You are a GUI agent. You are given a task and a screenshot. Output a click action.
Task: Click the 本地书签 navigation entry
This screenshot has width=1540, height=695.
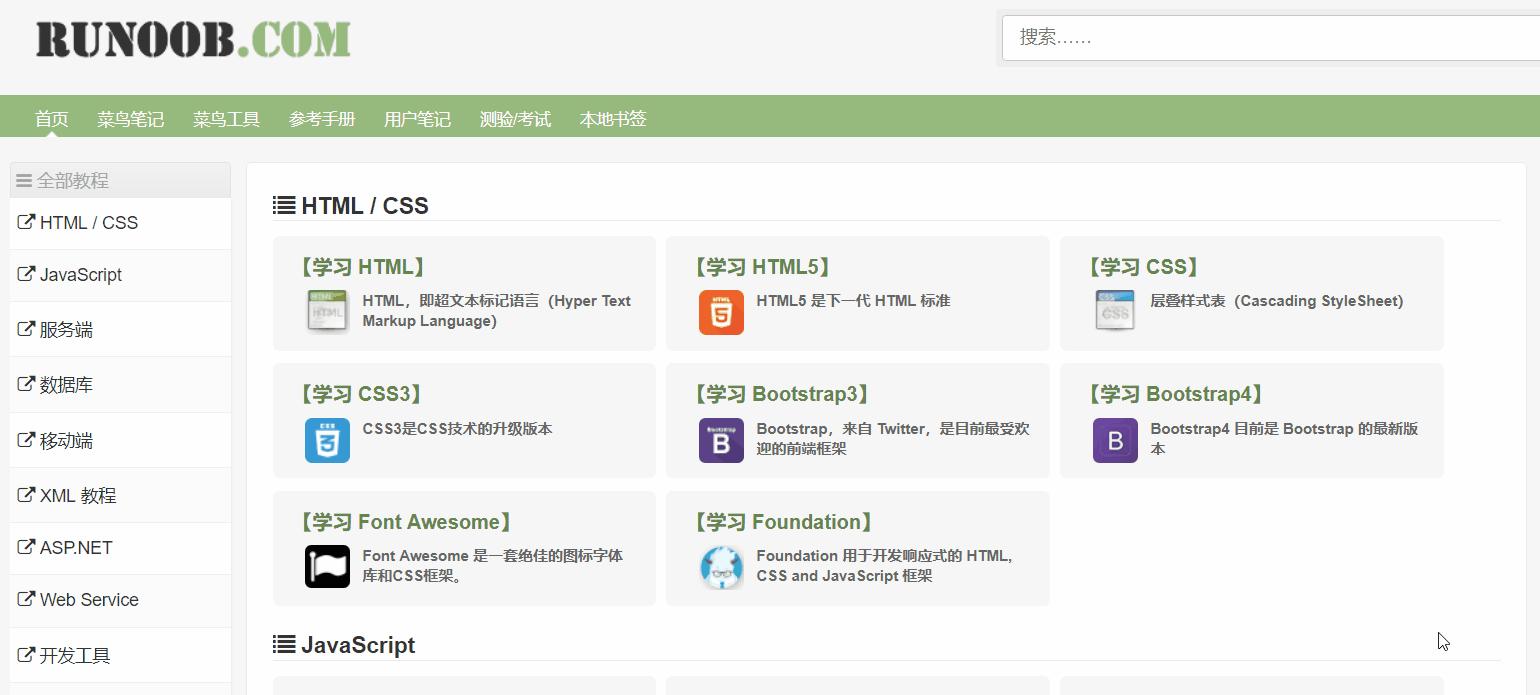(x=612, y=118)
